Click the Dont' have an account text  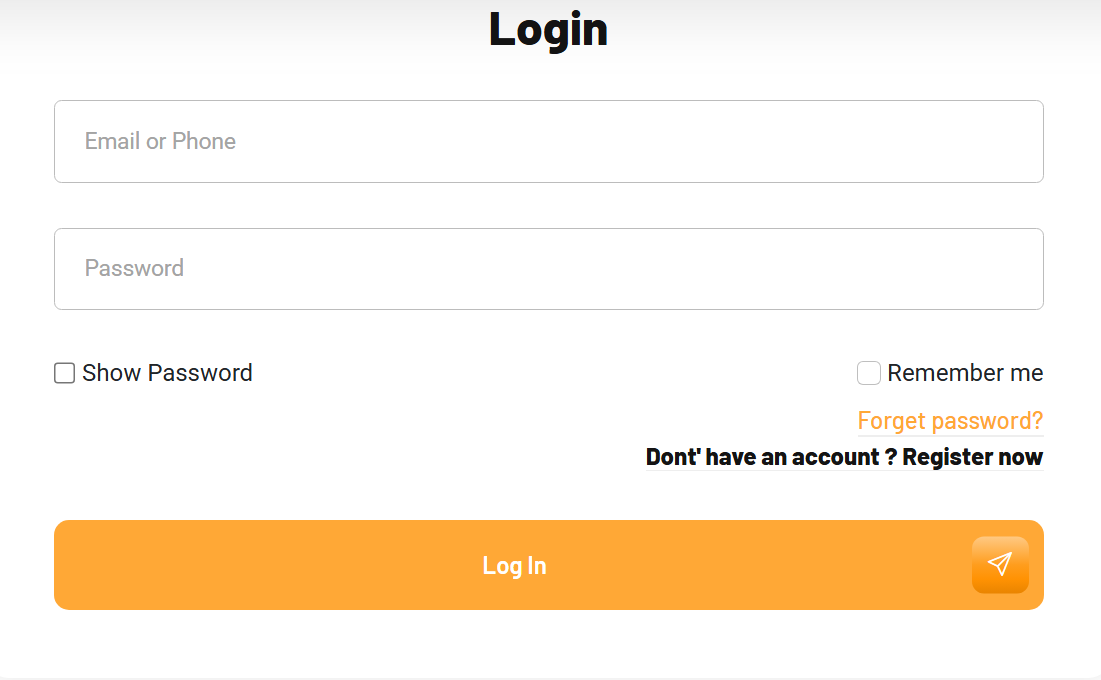coord(763,457)
